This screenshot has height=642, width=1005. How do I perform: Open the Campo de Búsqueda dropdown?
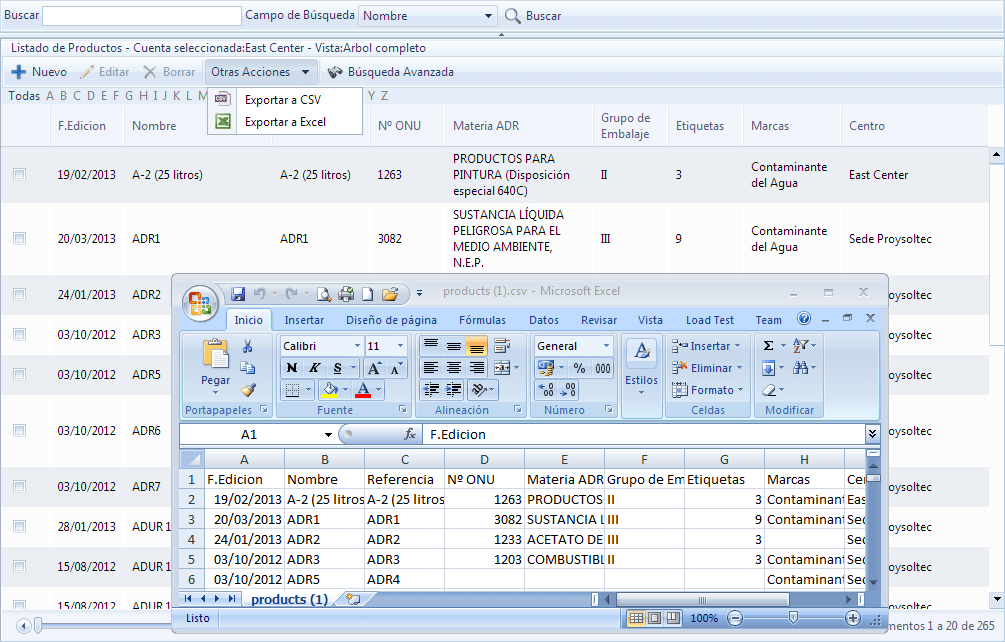pyautogui.click(x=488, y=16)
